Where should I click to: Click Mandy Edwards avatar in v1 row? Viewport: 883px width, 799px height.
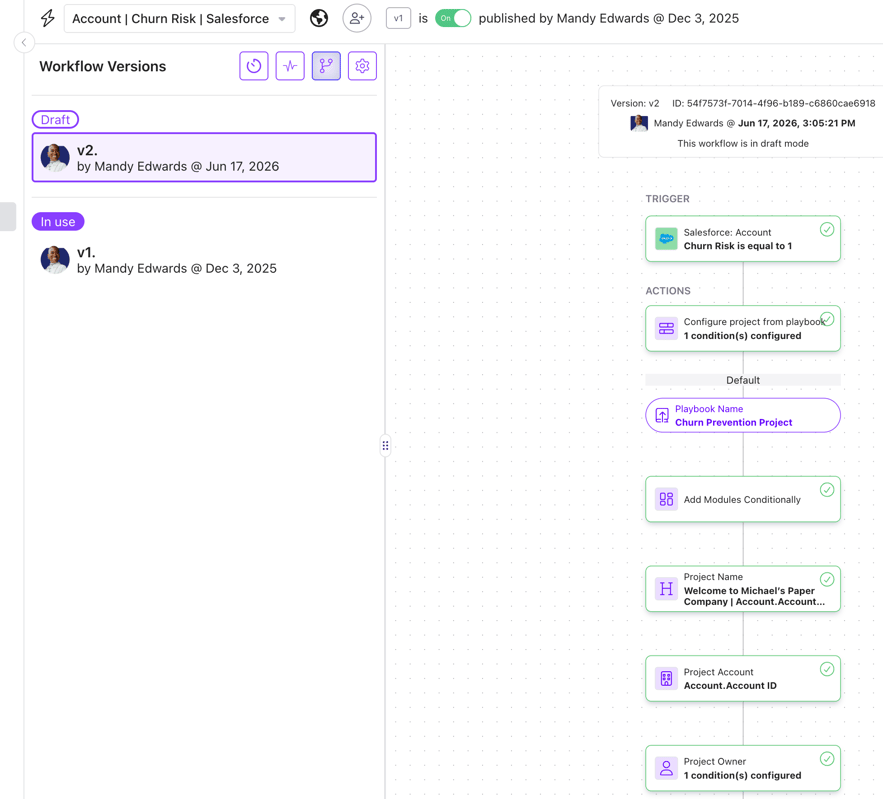pyautogui.click(x=55, y=260)
